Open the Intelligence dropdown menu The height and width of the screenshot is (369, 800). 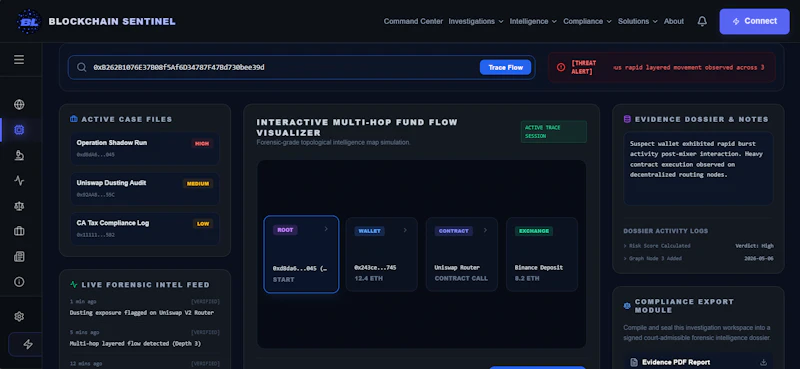(533, 21)
